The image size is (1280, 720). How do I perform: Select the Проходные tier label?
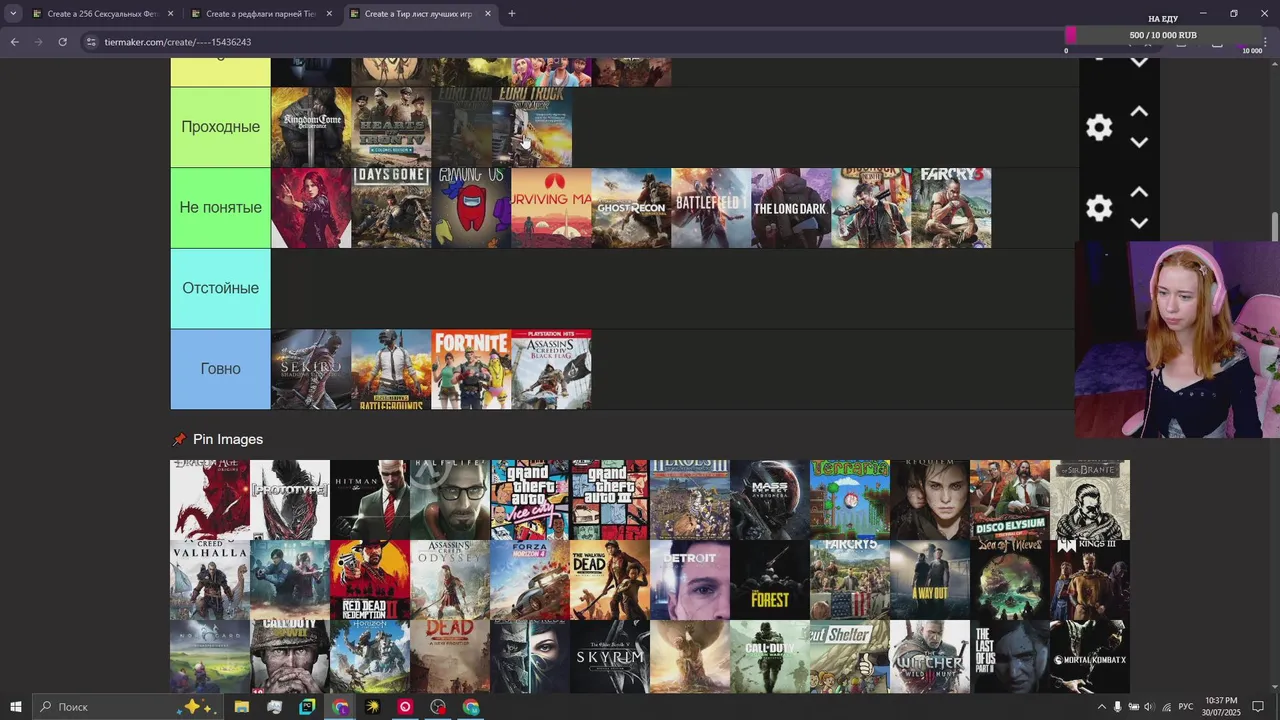pos(220,127)
